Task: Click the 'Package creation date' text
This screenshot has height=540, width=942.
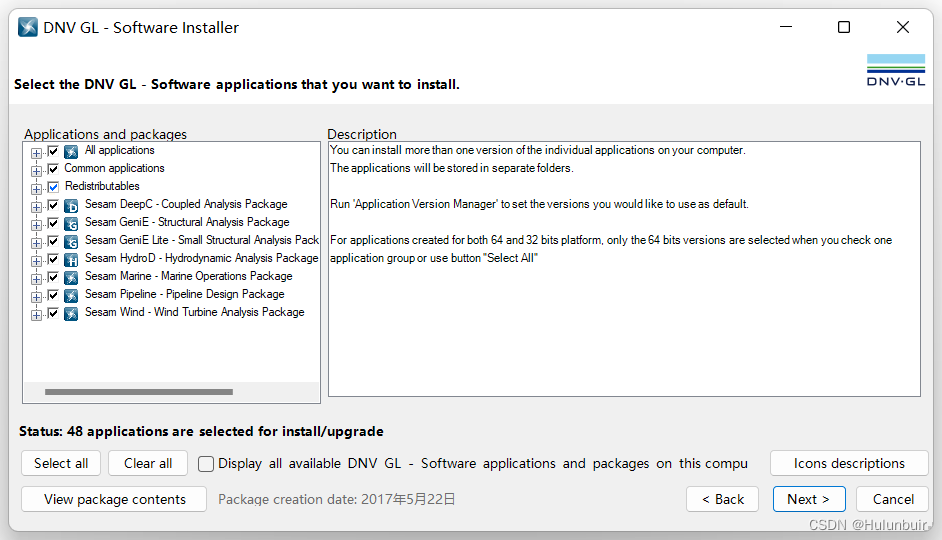Action: [336, 499]
